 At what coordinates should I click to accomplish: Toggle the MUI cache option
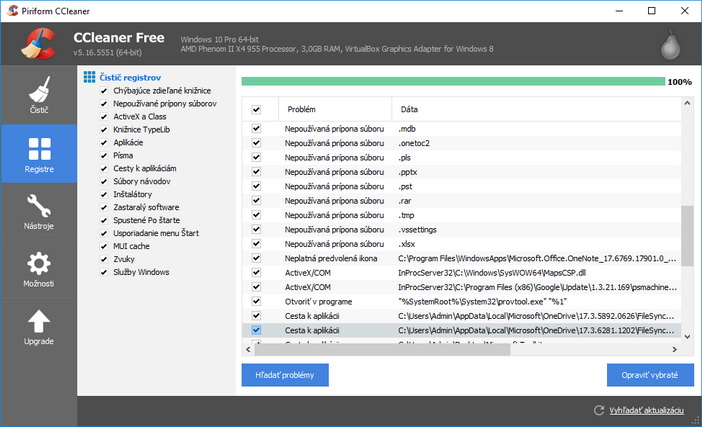coord(103,246)
